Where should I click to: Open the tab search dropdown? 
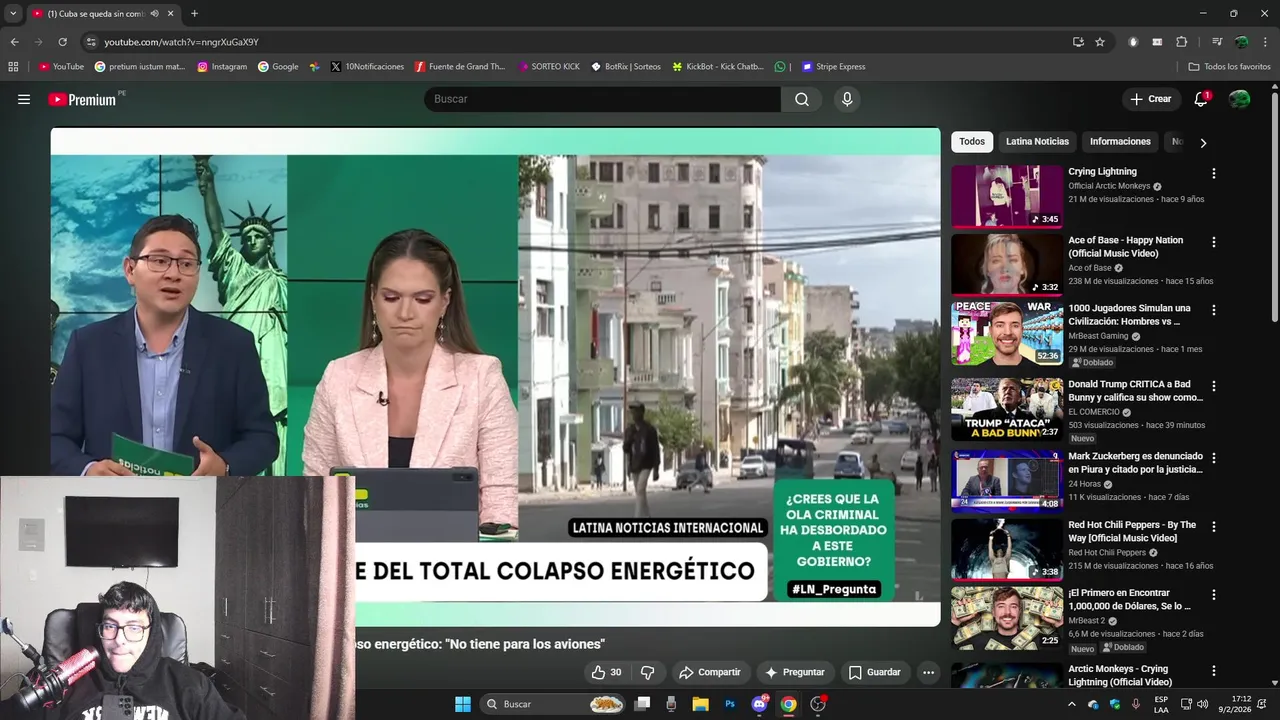coord(13,14)
